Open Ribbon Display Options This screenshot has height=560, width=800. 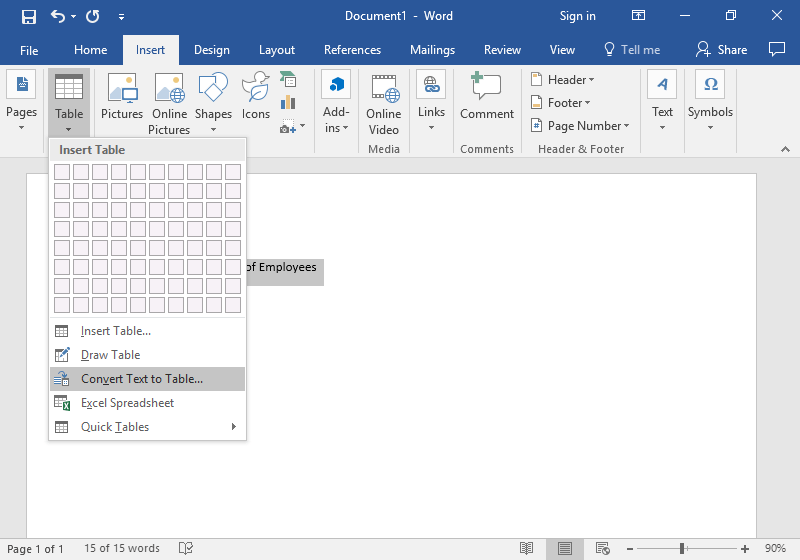tap(638, 15)
